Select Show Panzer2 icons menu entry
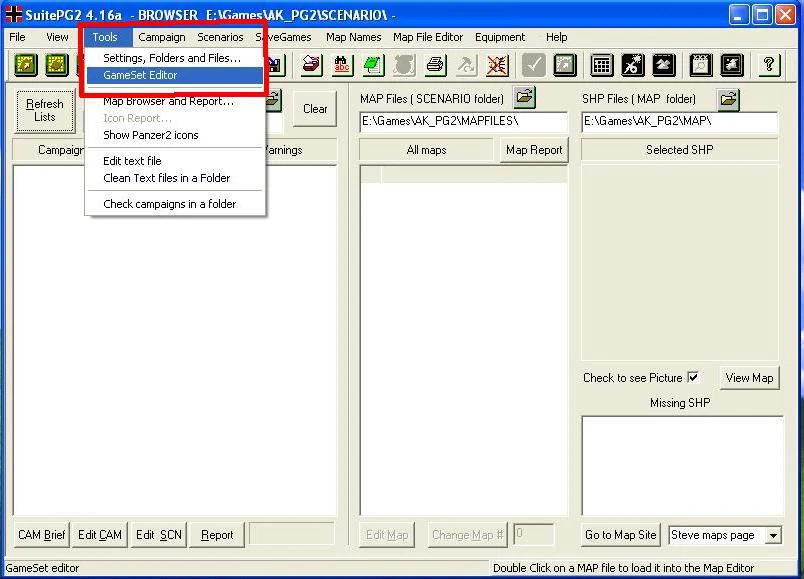 (151, 135)
